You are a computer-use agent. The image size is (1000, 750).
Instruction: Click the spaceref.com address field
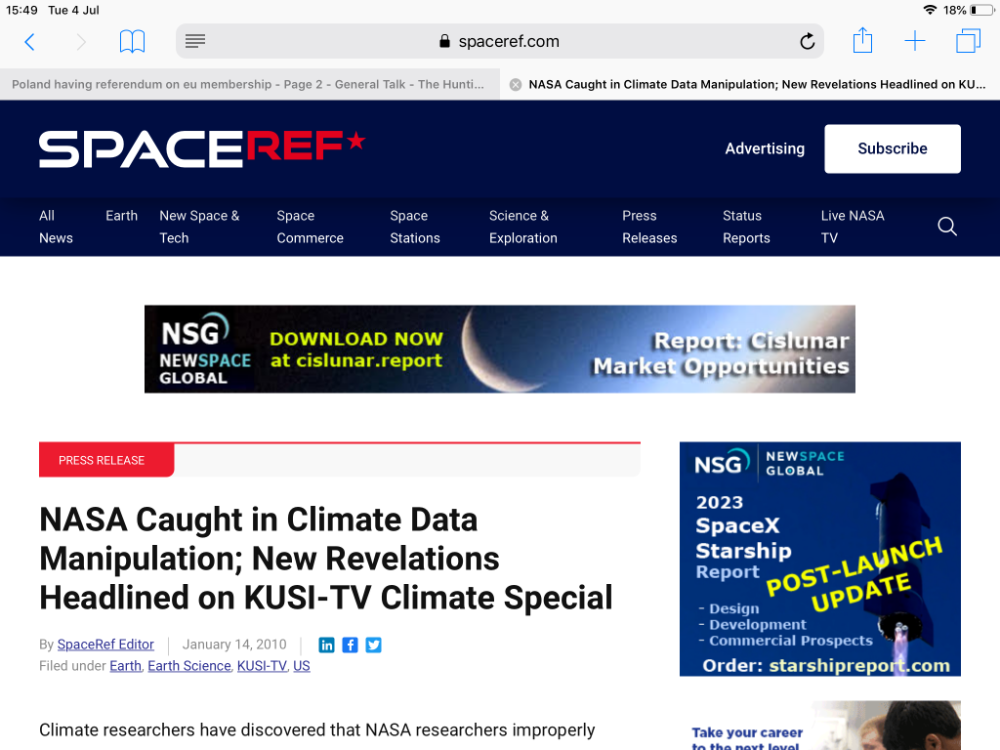(500, 41)
